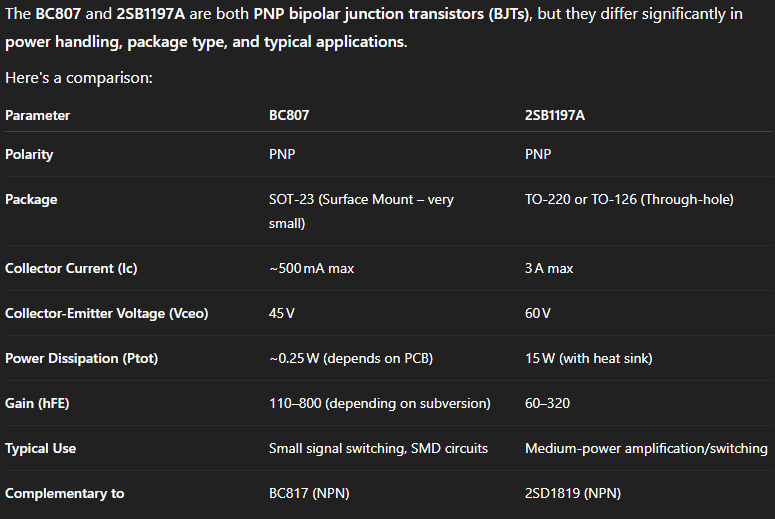This screenshot has height=519, width=775.
Task: Click the Polarity row label
Action: [x=29, y=155]
